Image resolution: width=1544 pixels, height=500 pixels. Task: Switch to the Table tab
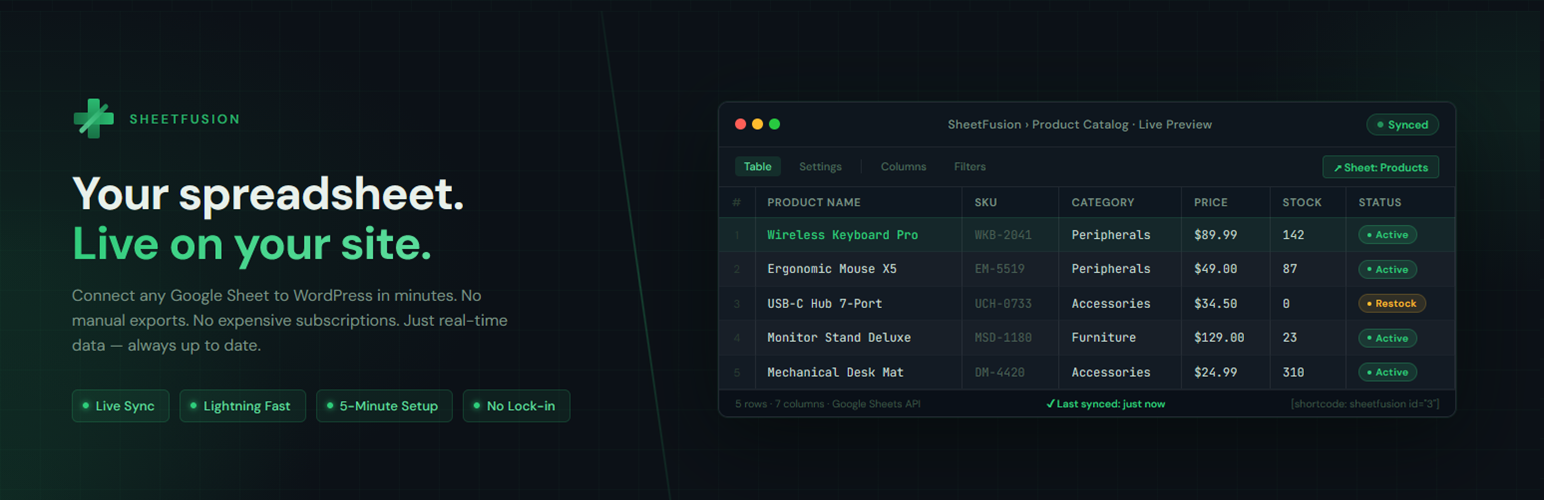(x=757, y=167)
